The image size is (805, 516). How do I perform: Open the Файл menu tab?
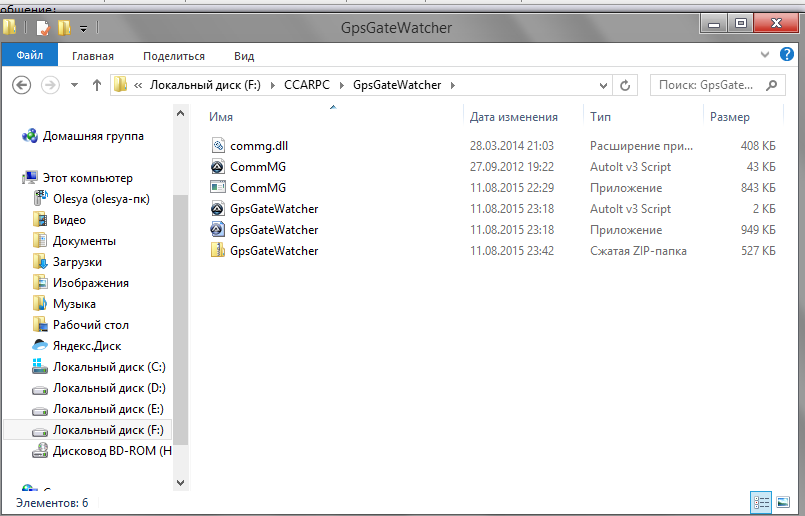pos(29,56)
